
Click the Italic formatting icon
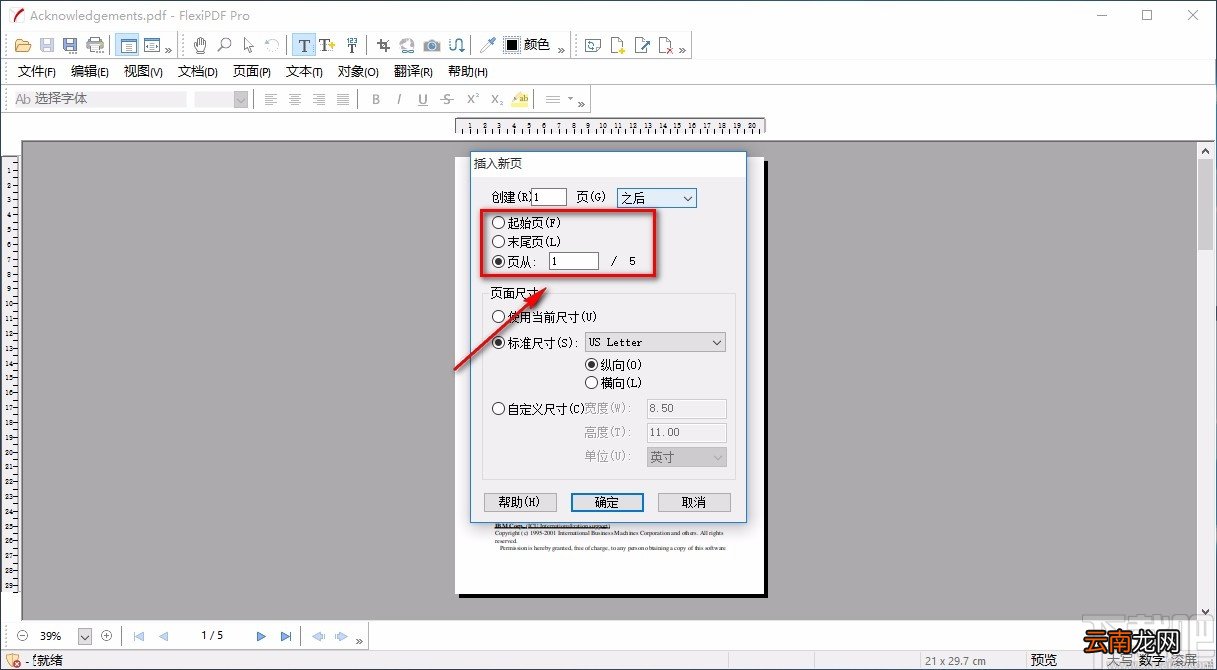[399, 99]
